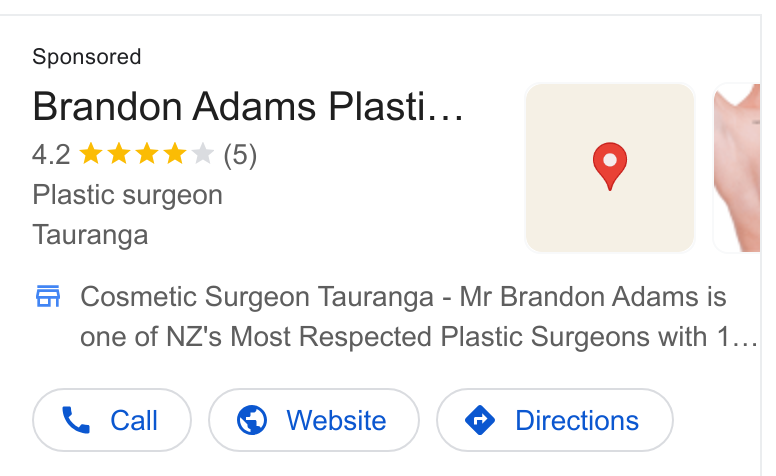
Task: Open the partially visible photo thumbnail
Action: coord(737,168)
